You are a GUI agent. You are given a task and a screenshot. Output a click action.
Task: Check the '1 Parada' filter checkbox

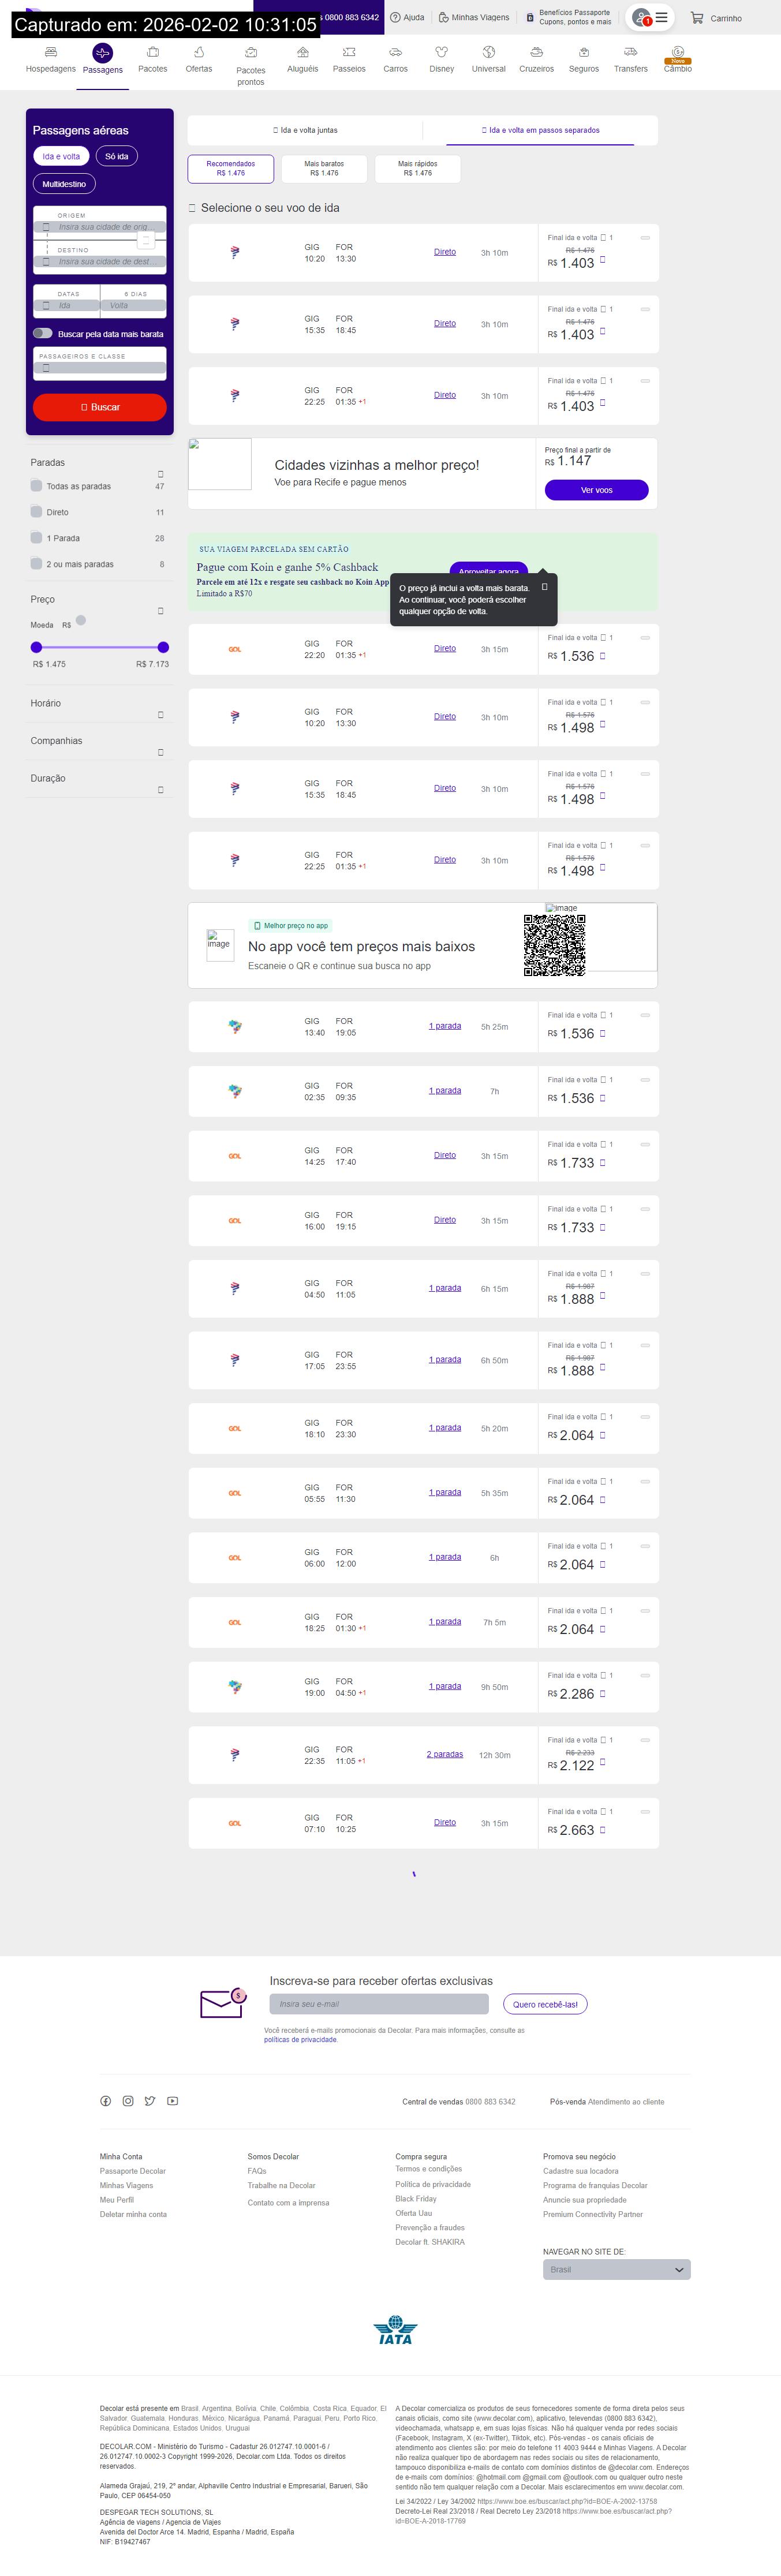pyautogui.click(x=37, y=538)
